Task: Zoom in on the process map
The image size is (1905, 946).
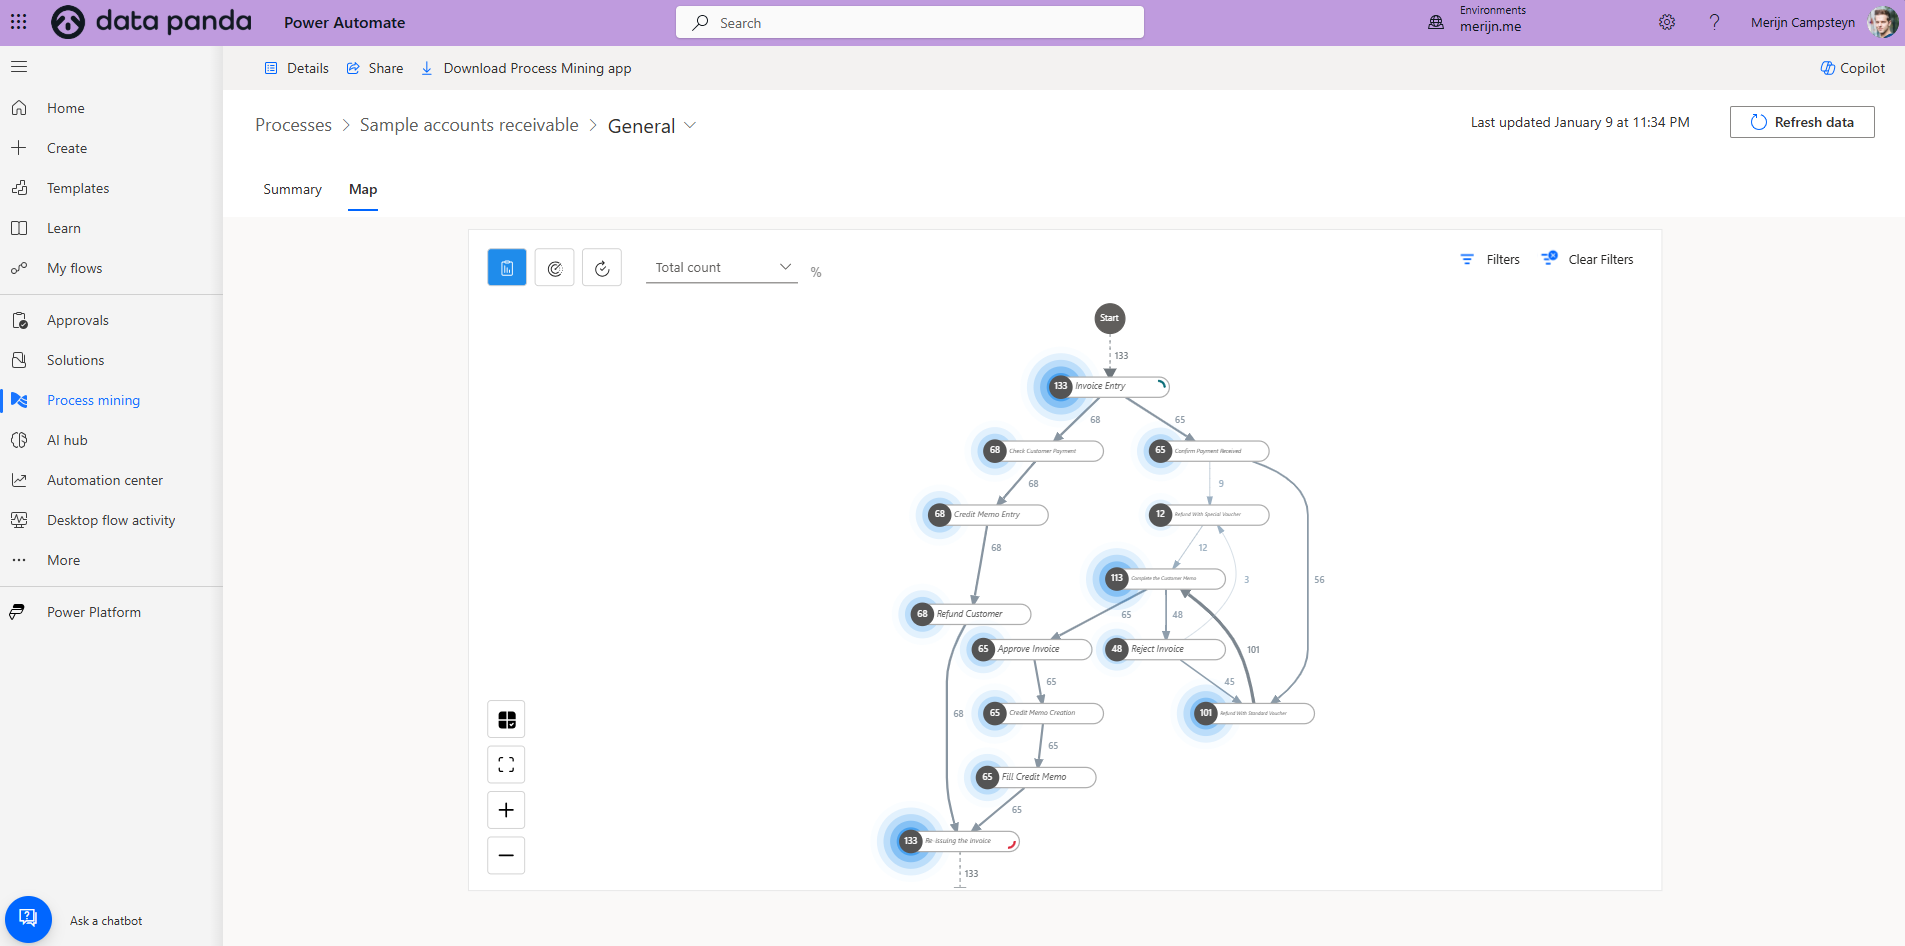Action: click(x=506, y=810)
